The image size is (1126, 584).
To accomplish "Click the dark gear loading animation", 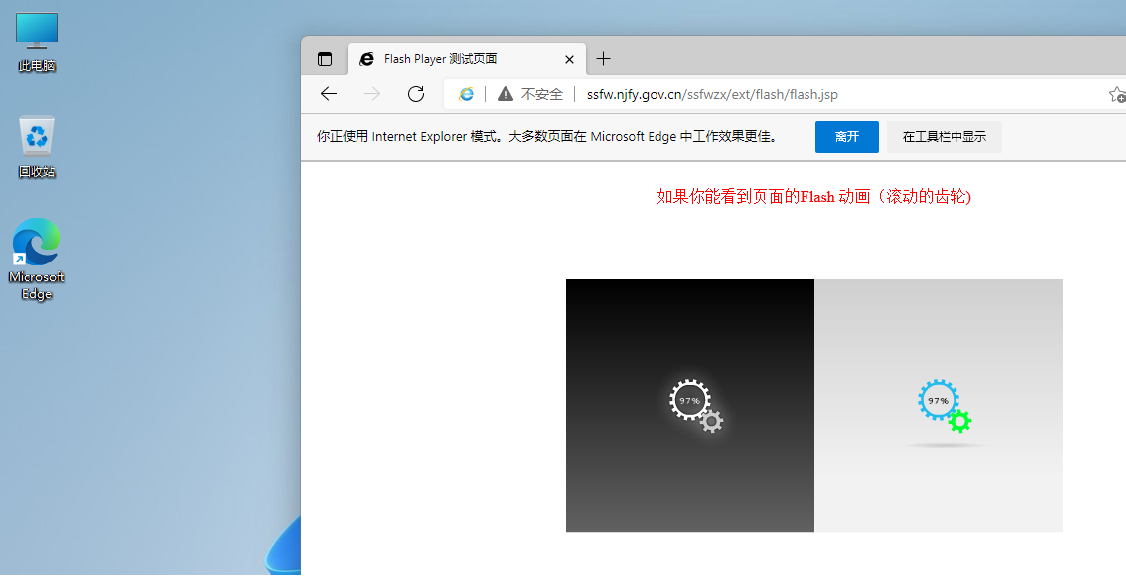I will point(689,401).
